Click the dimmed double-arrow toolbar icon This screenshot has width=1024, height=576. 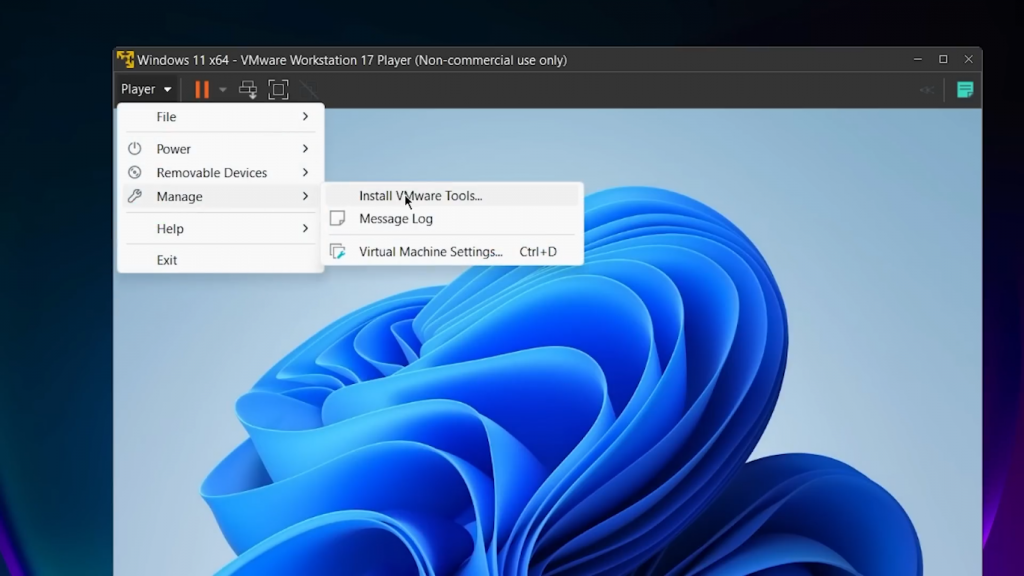(x=926, y=89)
